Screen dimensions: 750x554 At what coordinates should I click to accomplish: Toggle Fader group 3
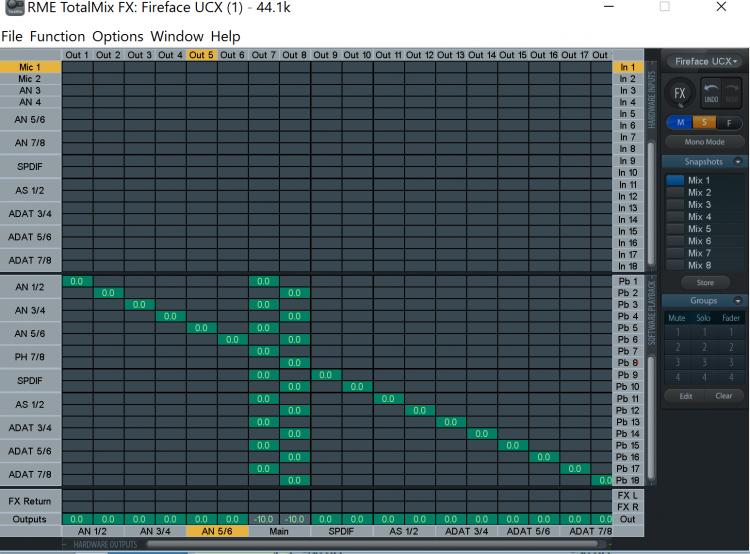point(731,362)
